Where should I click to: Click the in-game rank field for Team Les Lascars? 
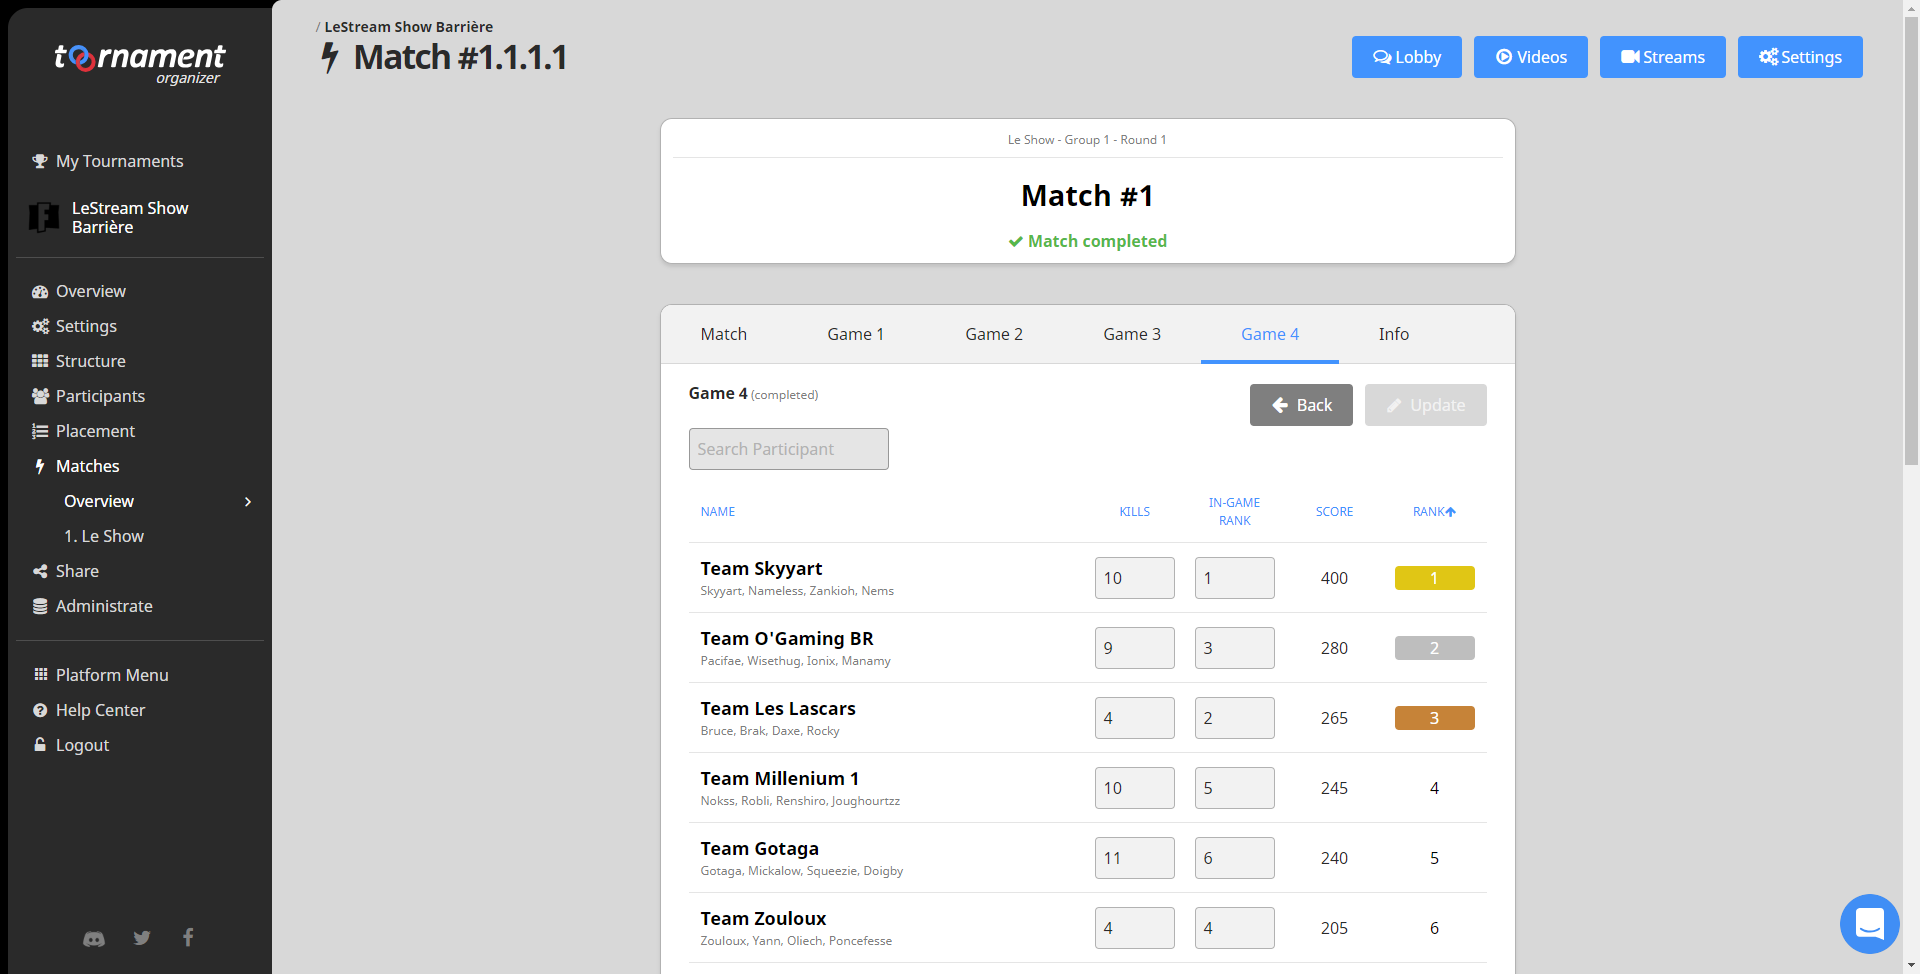pyautogui.click(x=1235, y=718)
